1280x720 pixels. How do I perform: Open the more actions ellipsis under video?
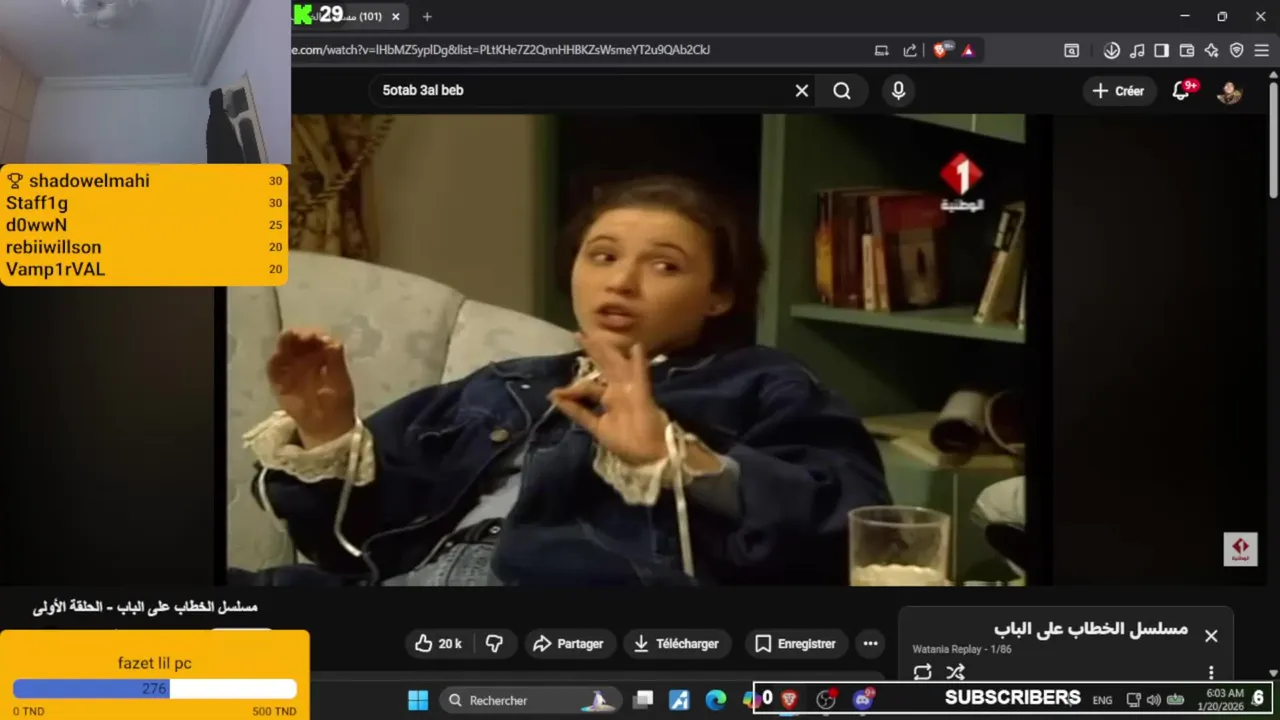coord(871,644)
